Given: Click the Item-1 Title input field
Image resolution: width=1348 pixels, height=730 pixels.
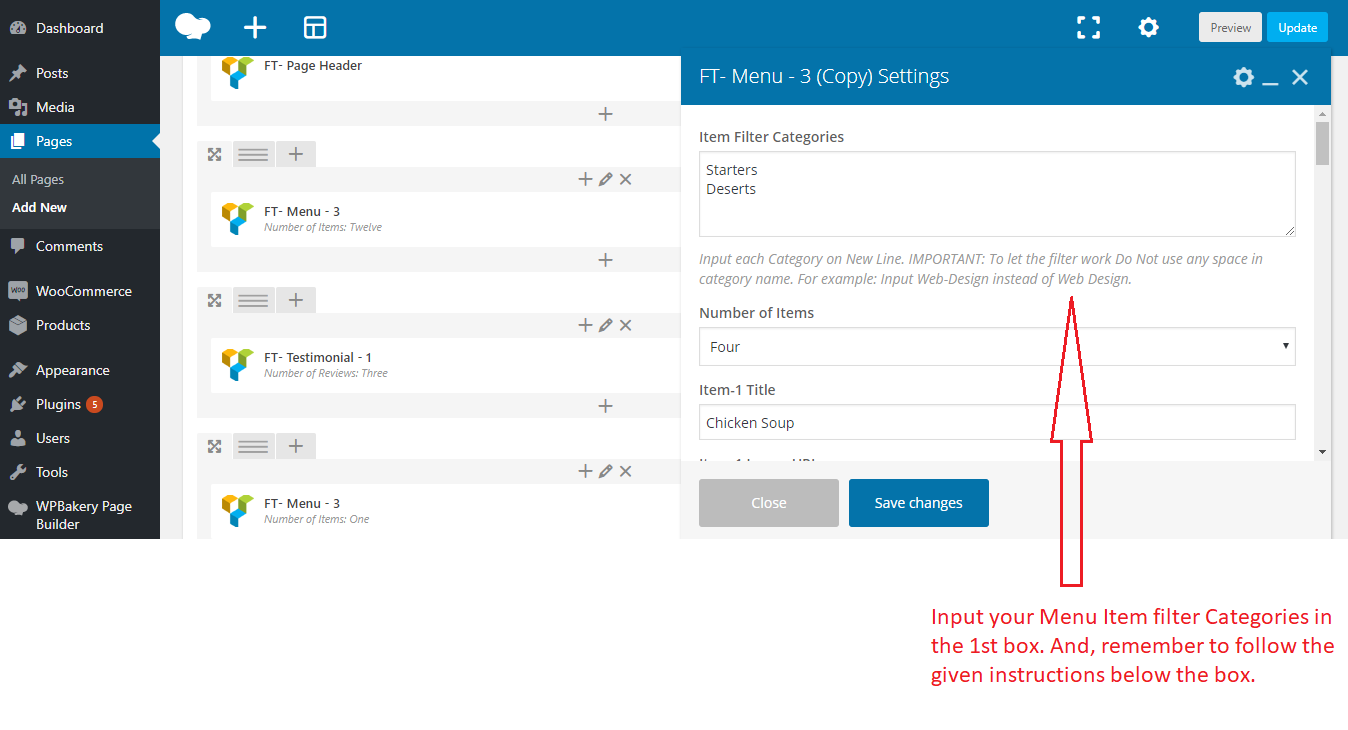Looking at the screenshot, I should (996, 423).
